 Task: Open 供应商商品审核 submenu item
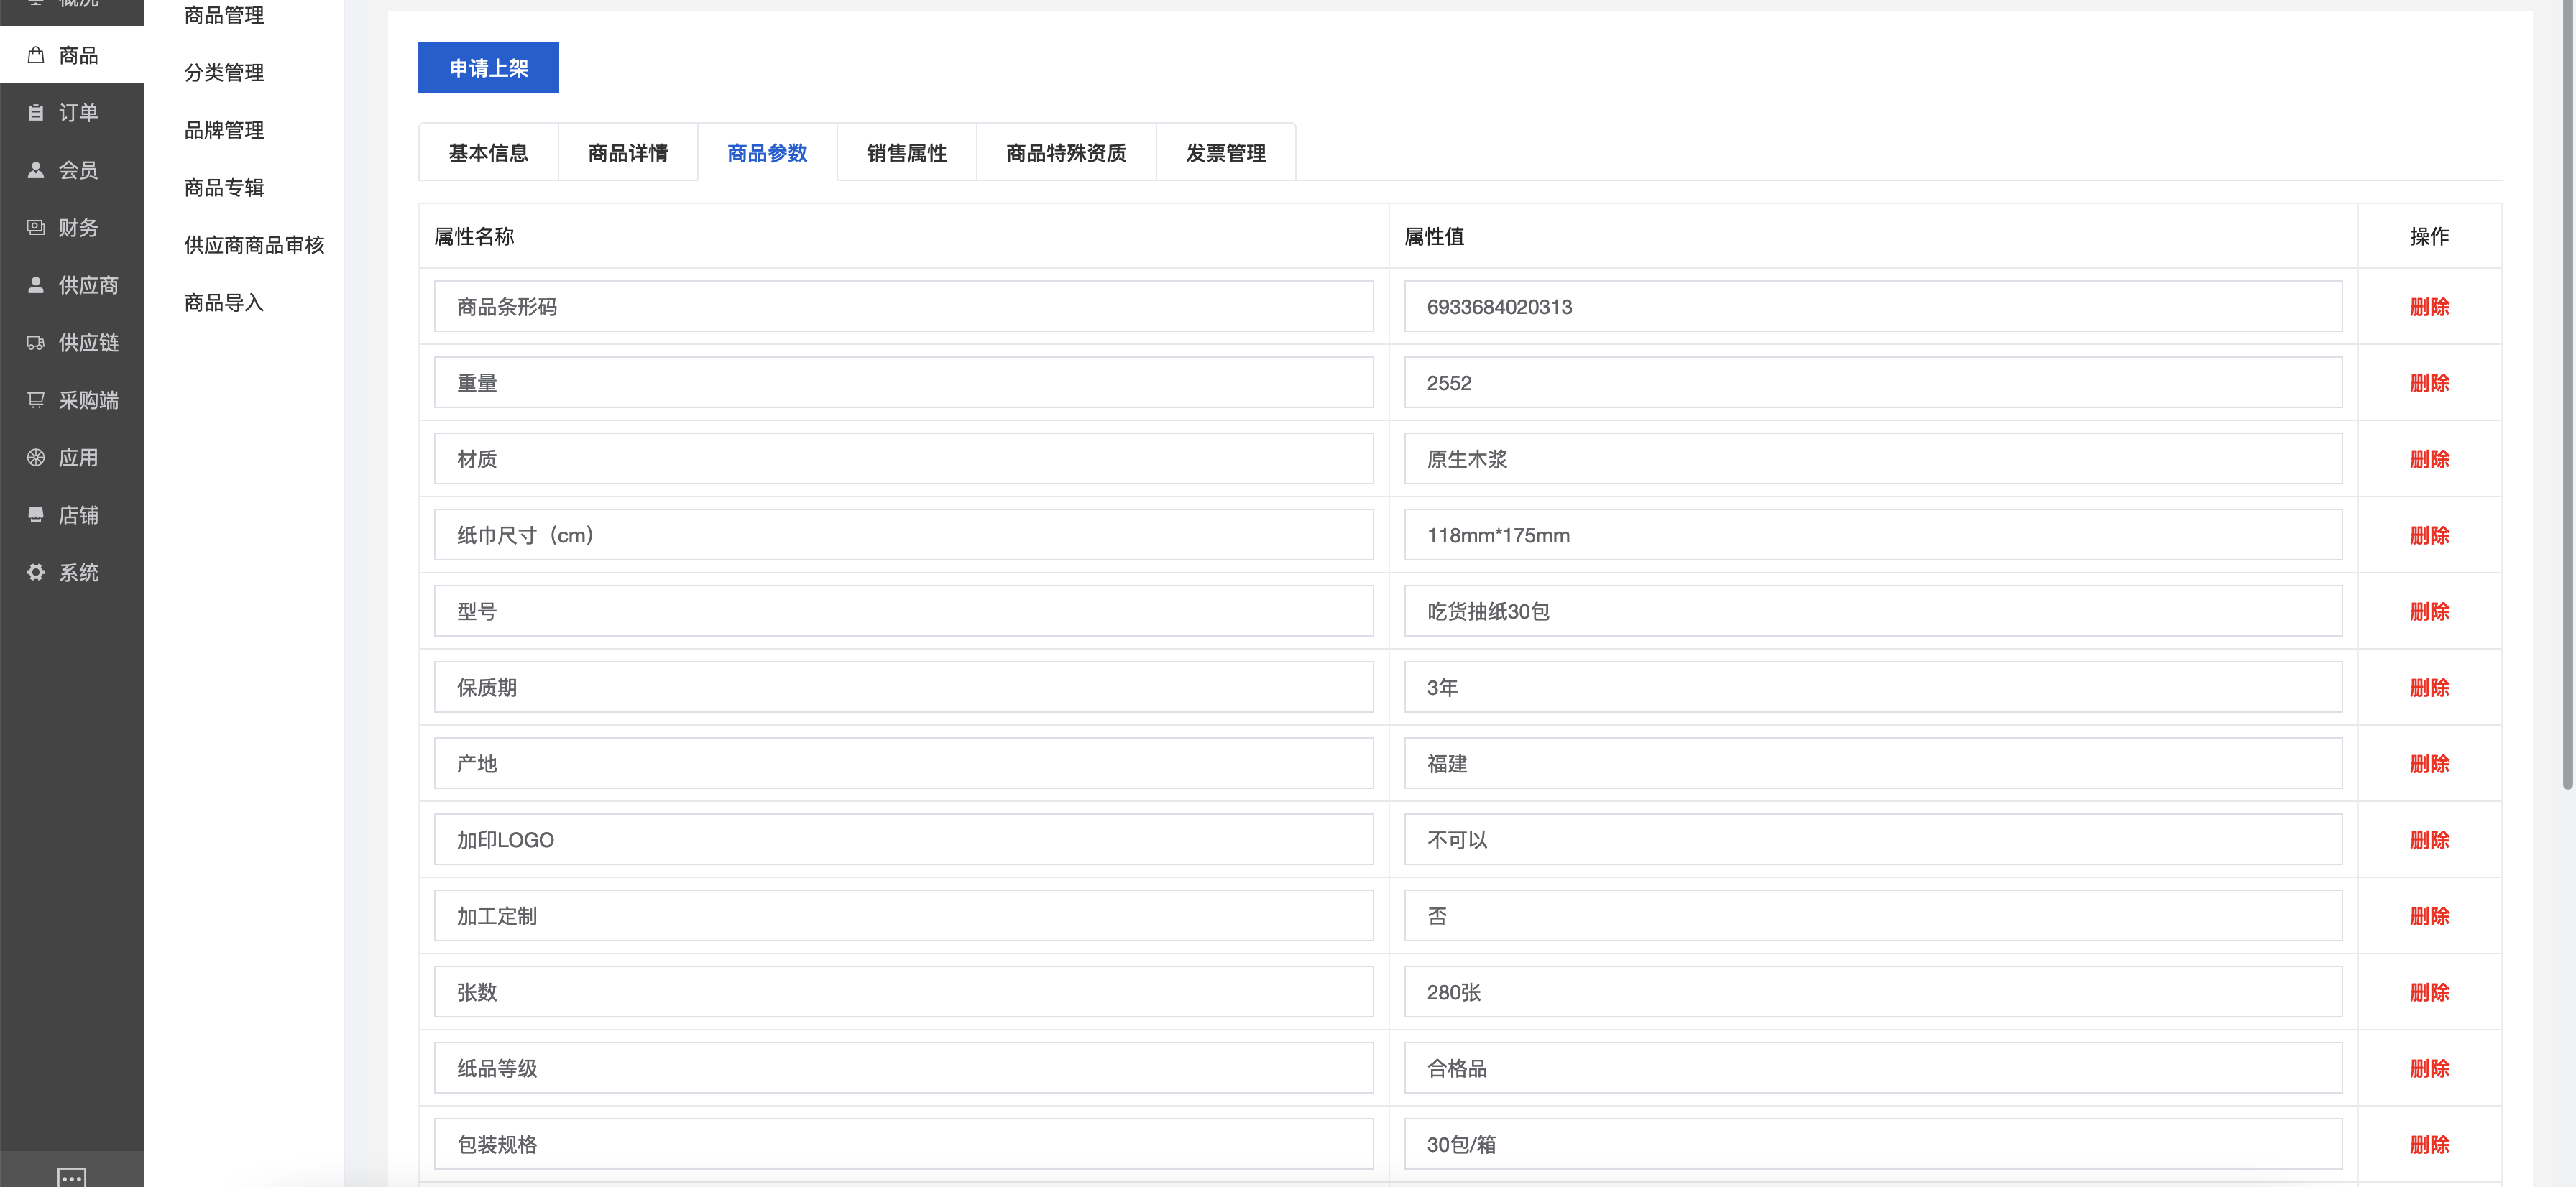254,245
